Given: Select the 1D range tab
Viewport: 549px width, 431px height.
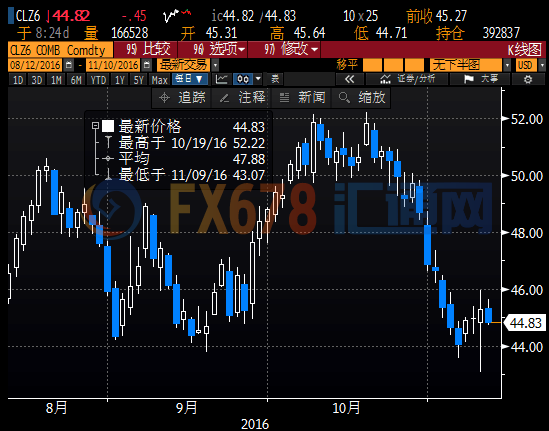Looking at the screenshot, I should [18, 80].
